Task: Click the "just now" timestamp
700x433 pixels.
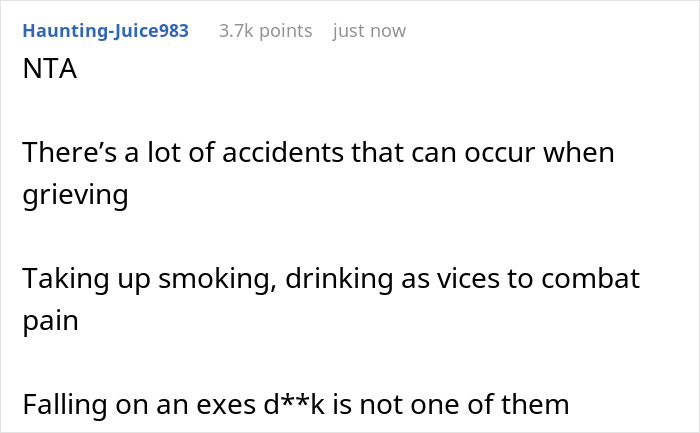Action: coord(369,31)
